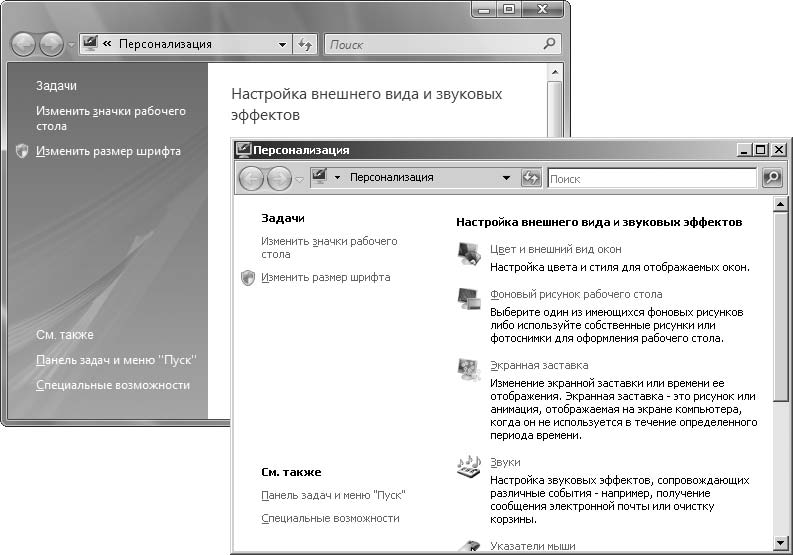Open the Указатели мыши link
Image resolution: width=793 pixels, height=555 pixels.
(533, 546)
